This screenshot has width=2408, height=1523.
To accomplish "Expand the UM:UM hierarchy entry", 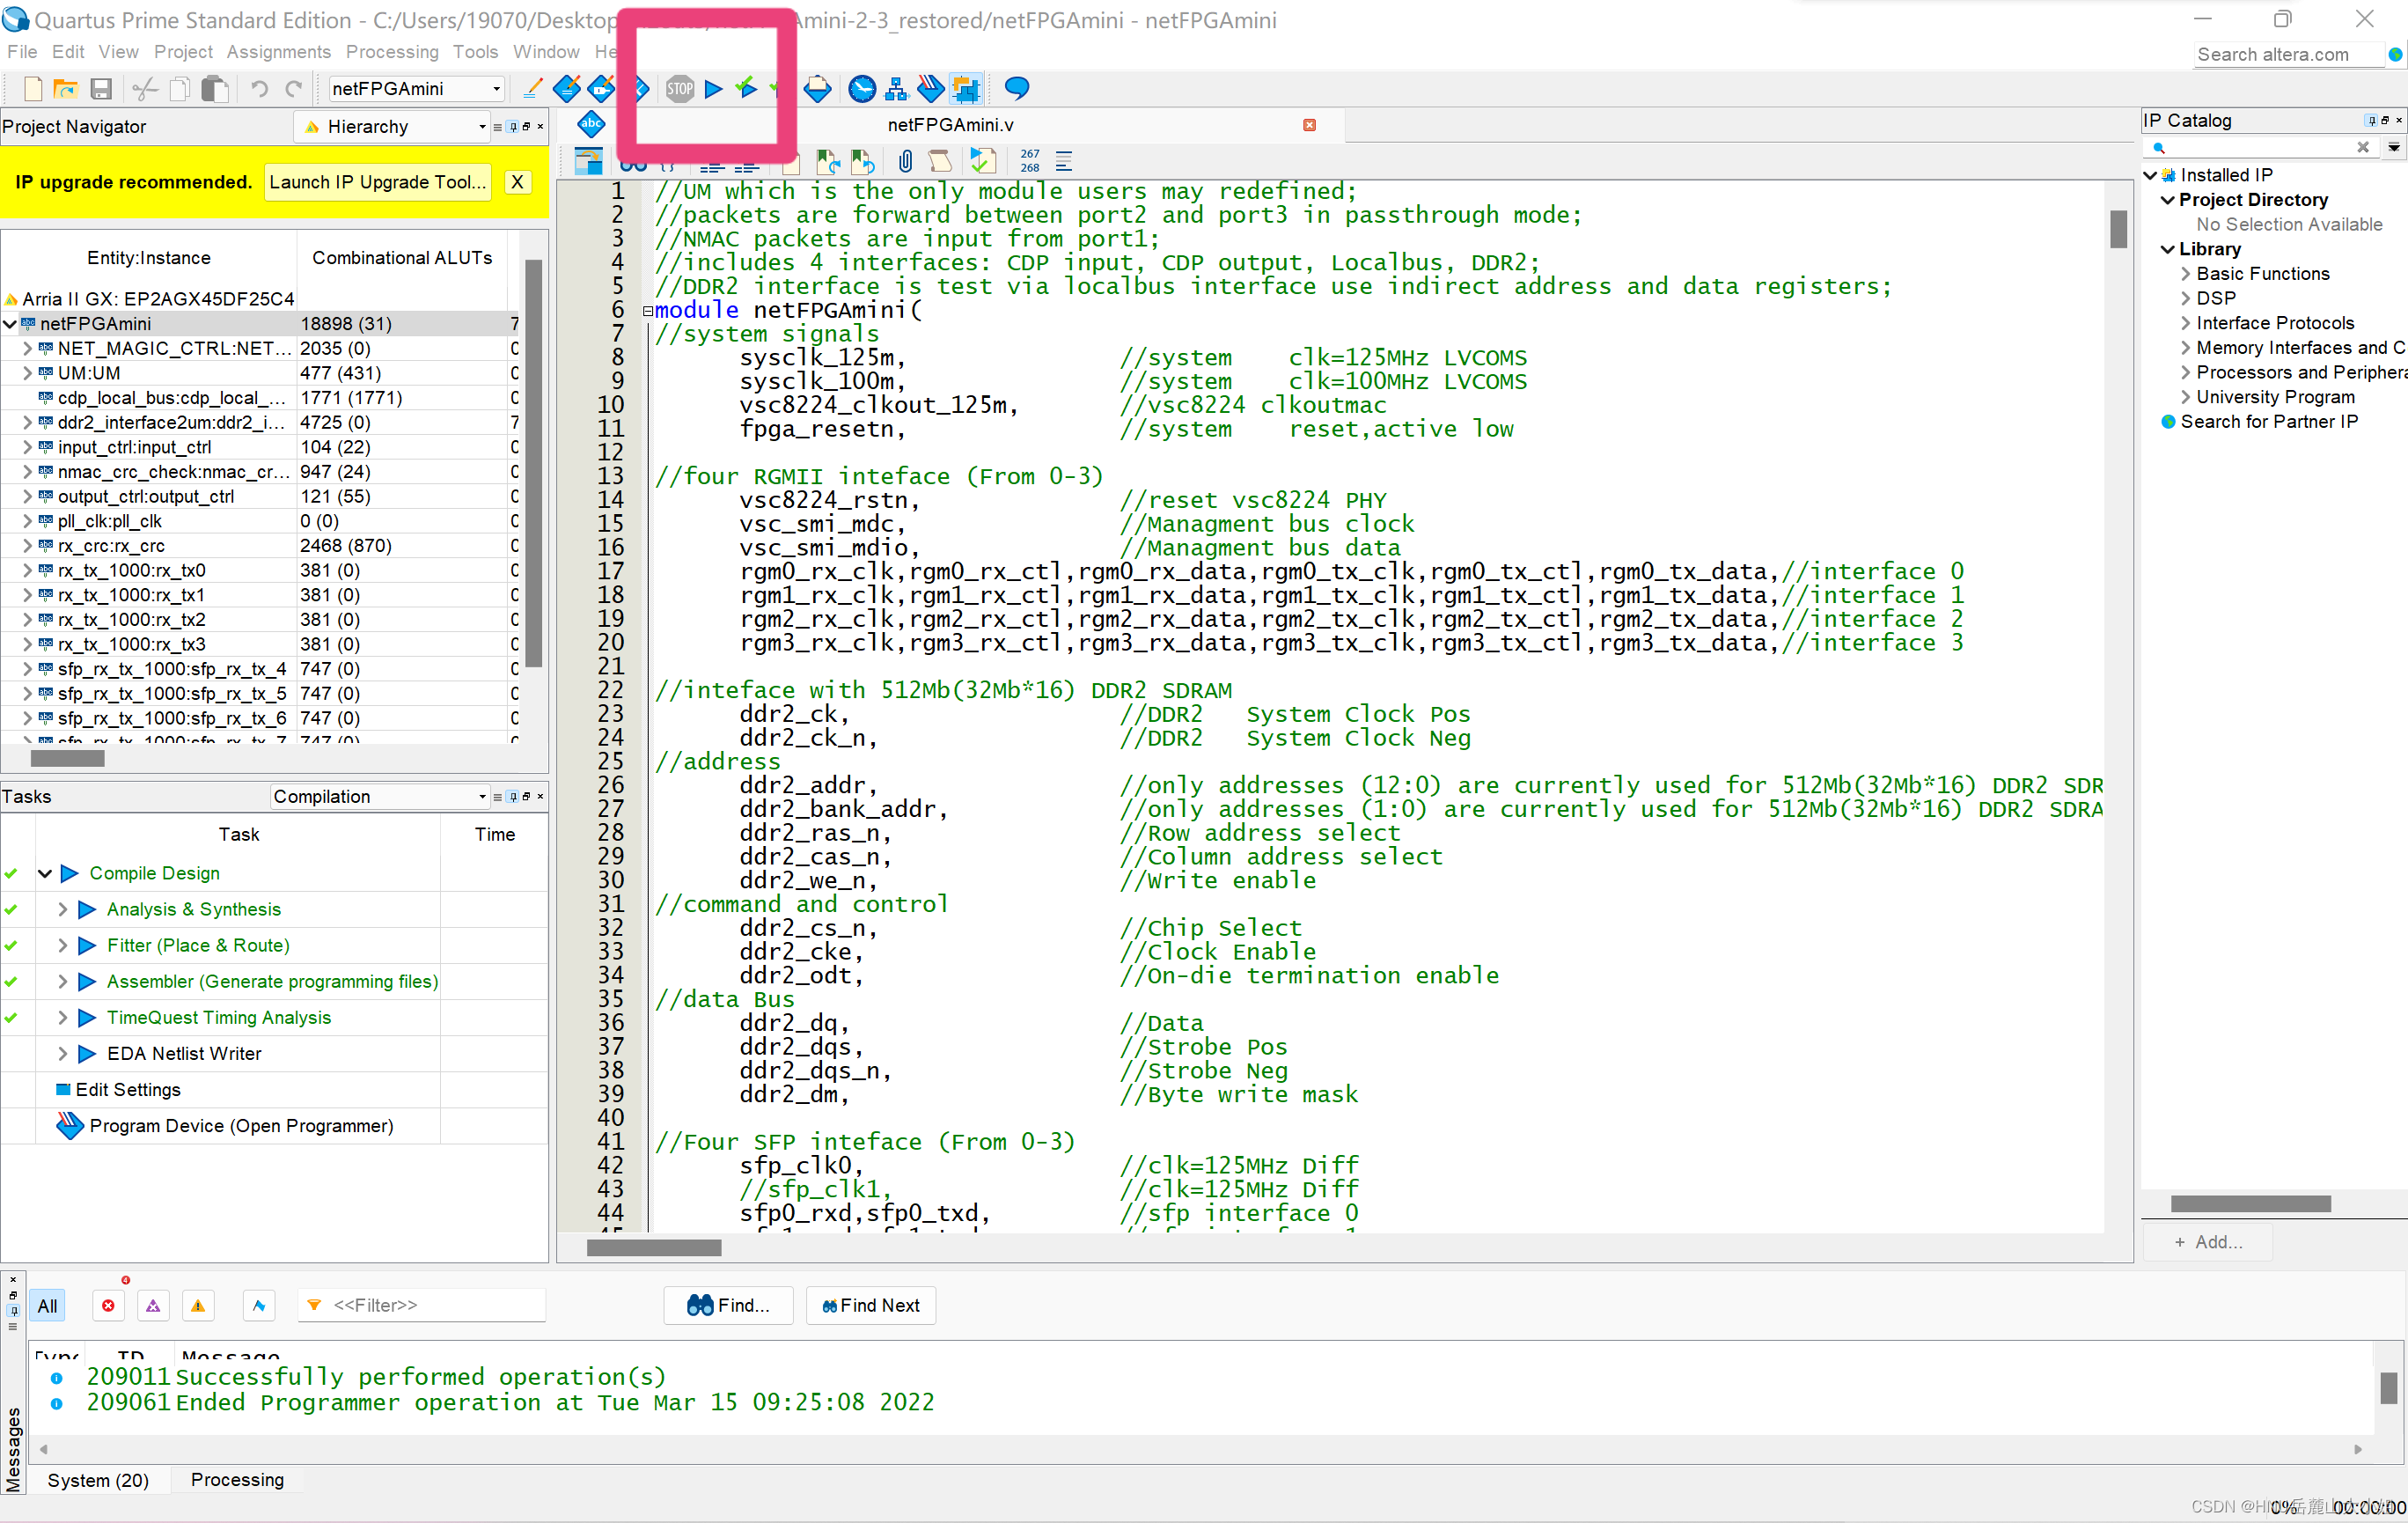I will click(x=27, y=373).
